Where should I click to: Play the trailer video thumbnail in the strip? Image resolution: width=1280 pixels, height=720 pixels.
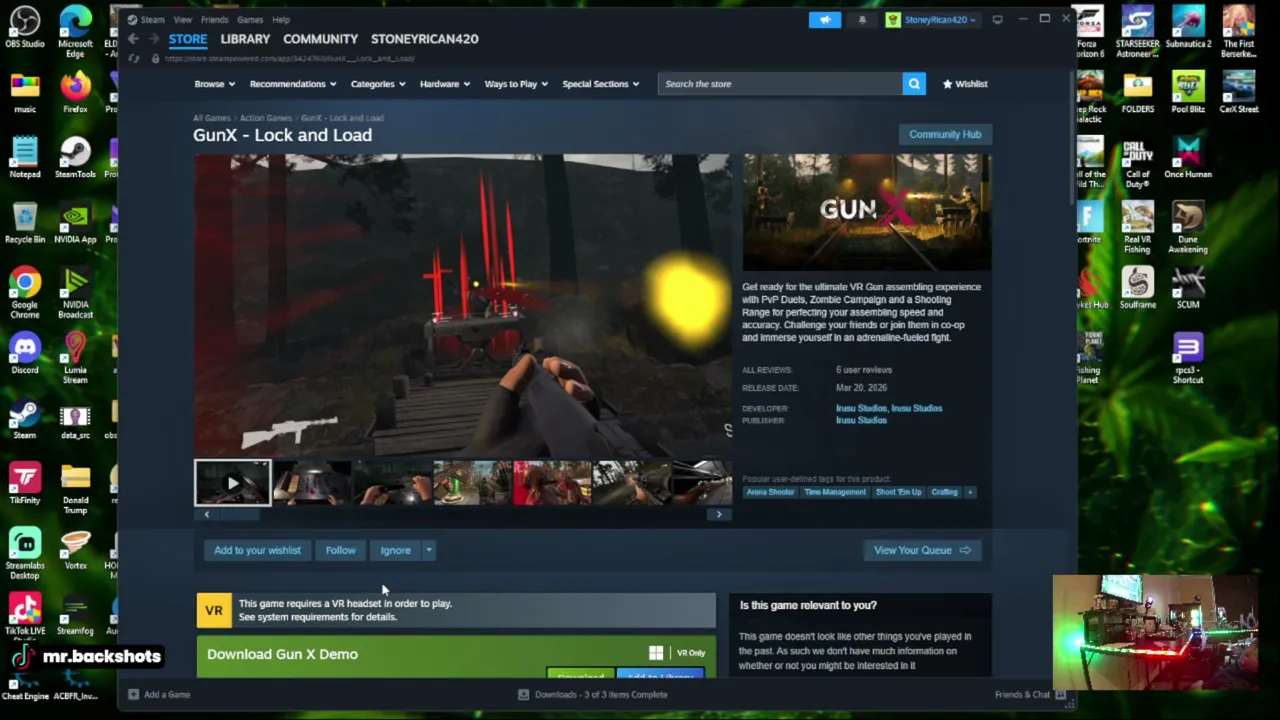click(x=232, y=483)
